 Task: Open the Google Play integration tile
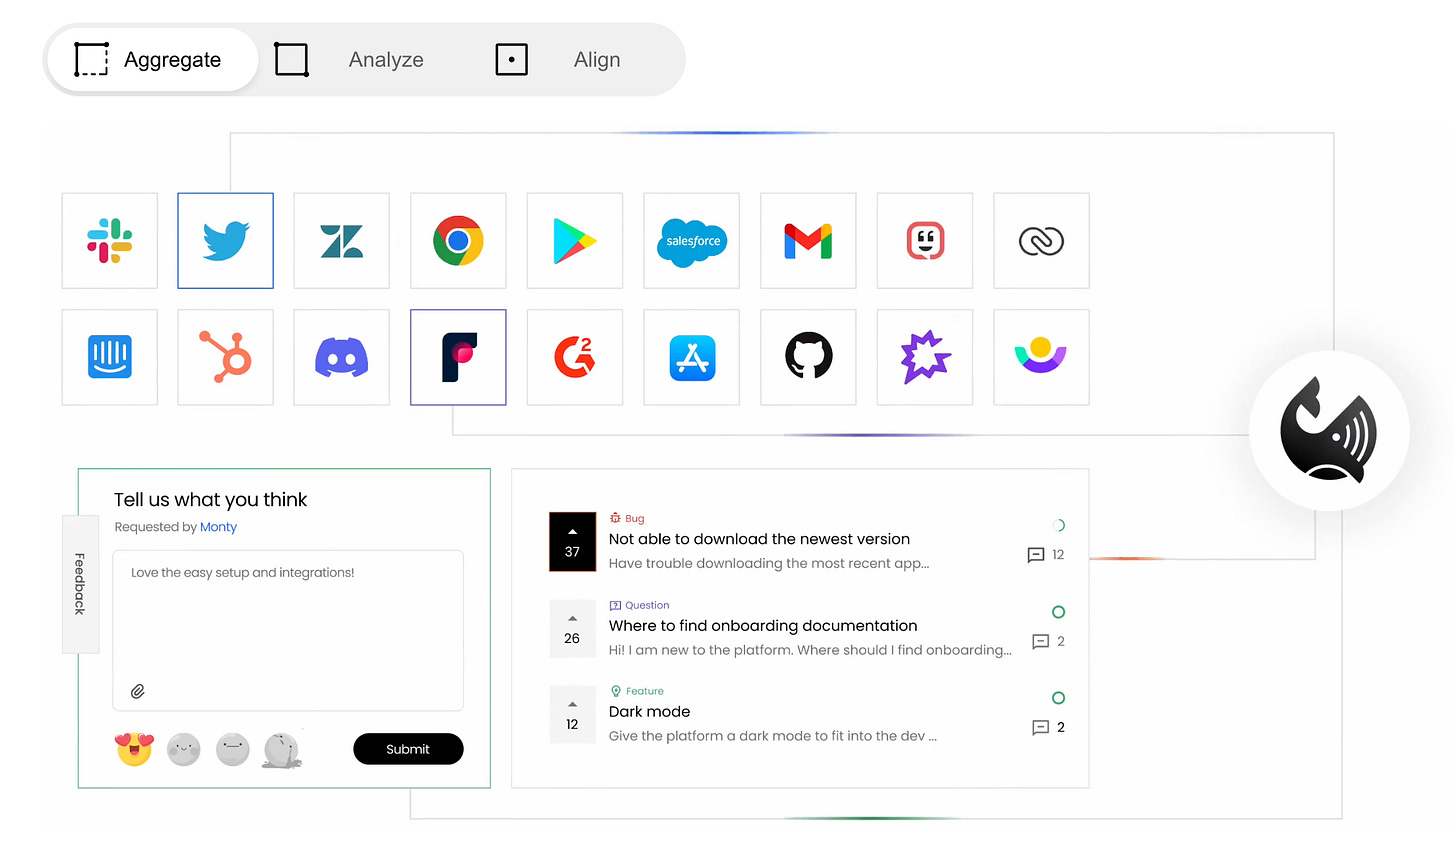[x=575, y=241]
